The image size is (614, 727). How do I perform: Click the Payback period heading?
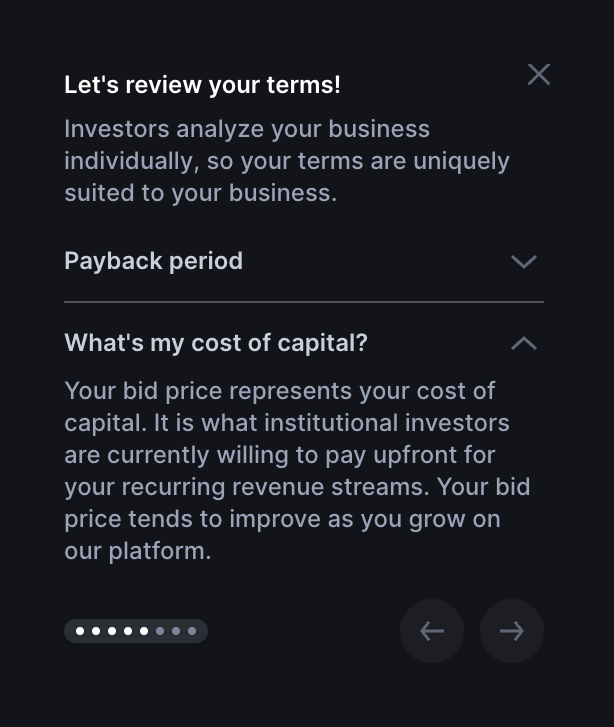(x=153, y=261)
